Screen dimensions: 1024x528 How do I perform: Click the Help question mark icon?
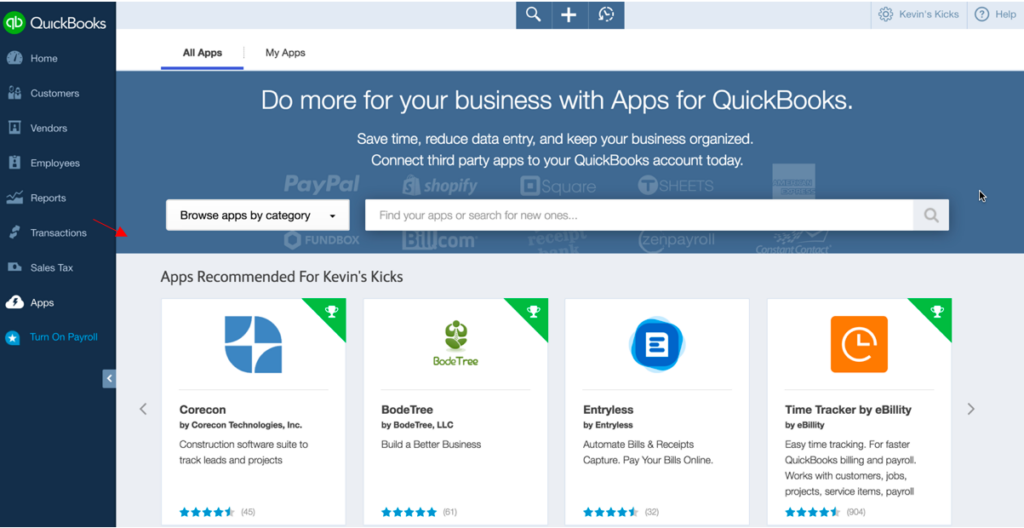coord(982,14)
